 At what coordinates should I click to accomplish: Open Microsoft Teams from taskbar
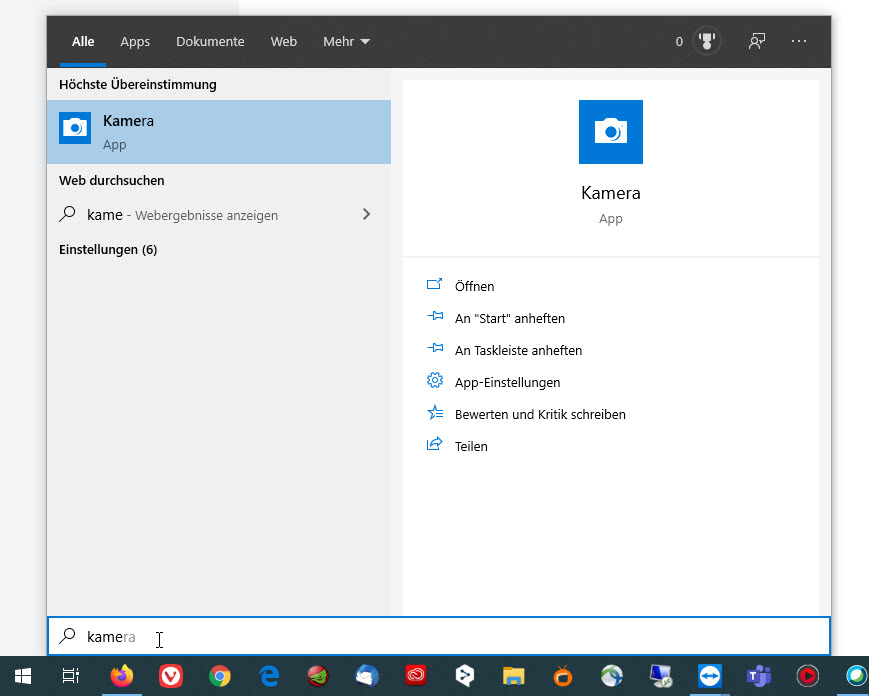point(760,676)
